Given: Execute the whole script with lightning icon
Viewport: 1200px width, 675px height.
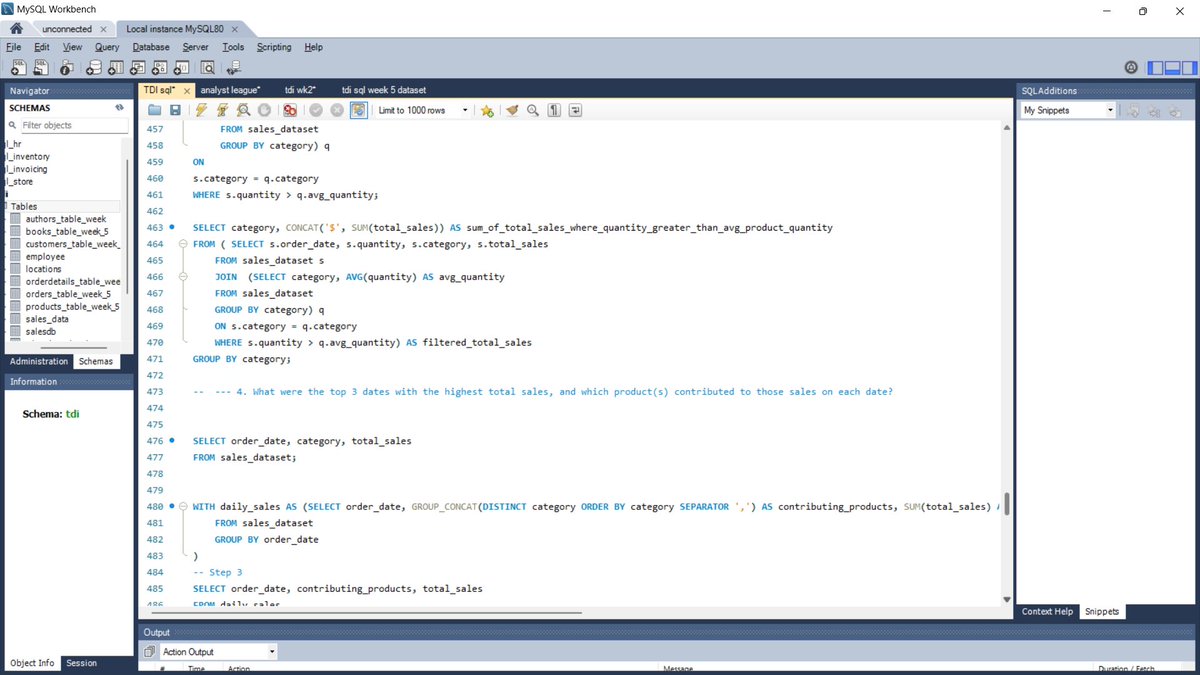Looking at the screenshot, I should pyautogui.click(x=201, y=110).
